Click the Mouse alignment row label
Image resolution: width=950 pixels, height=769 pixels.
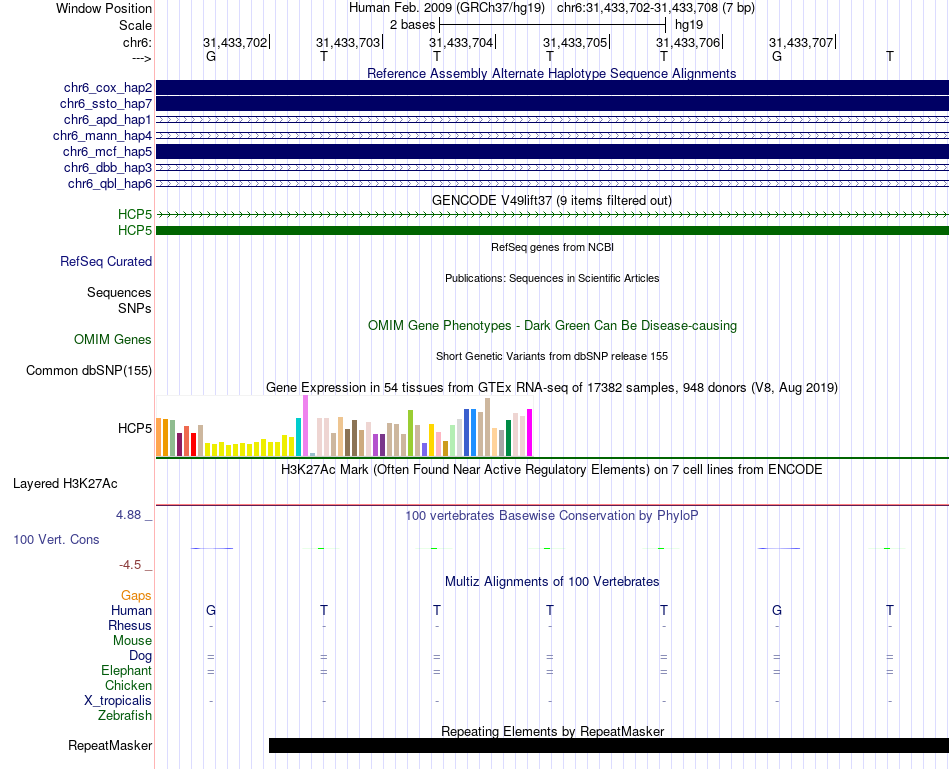133,641
